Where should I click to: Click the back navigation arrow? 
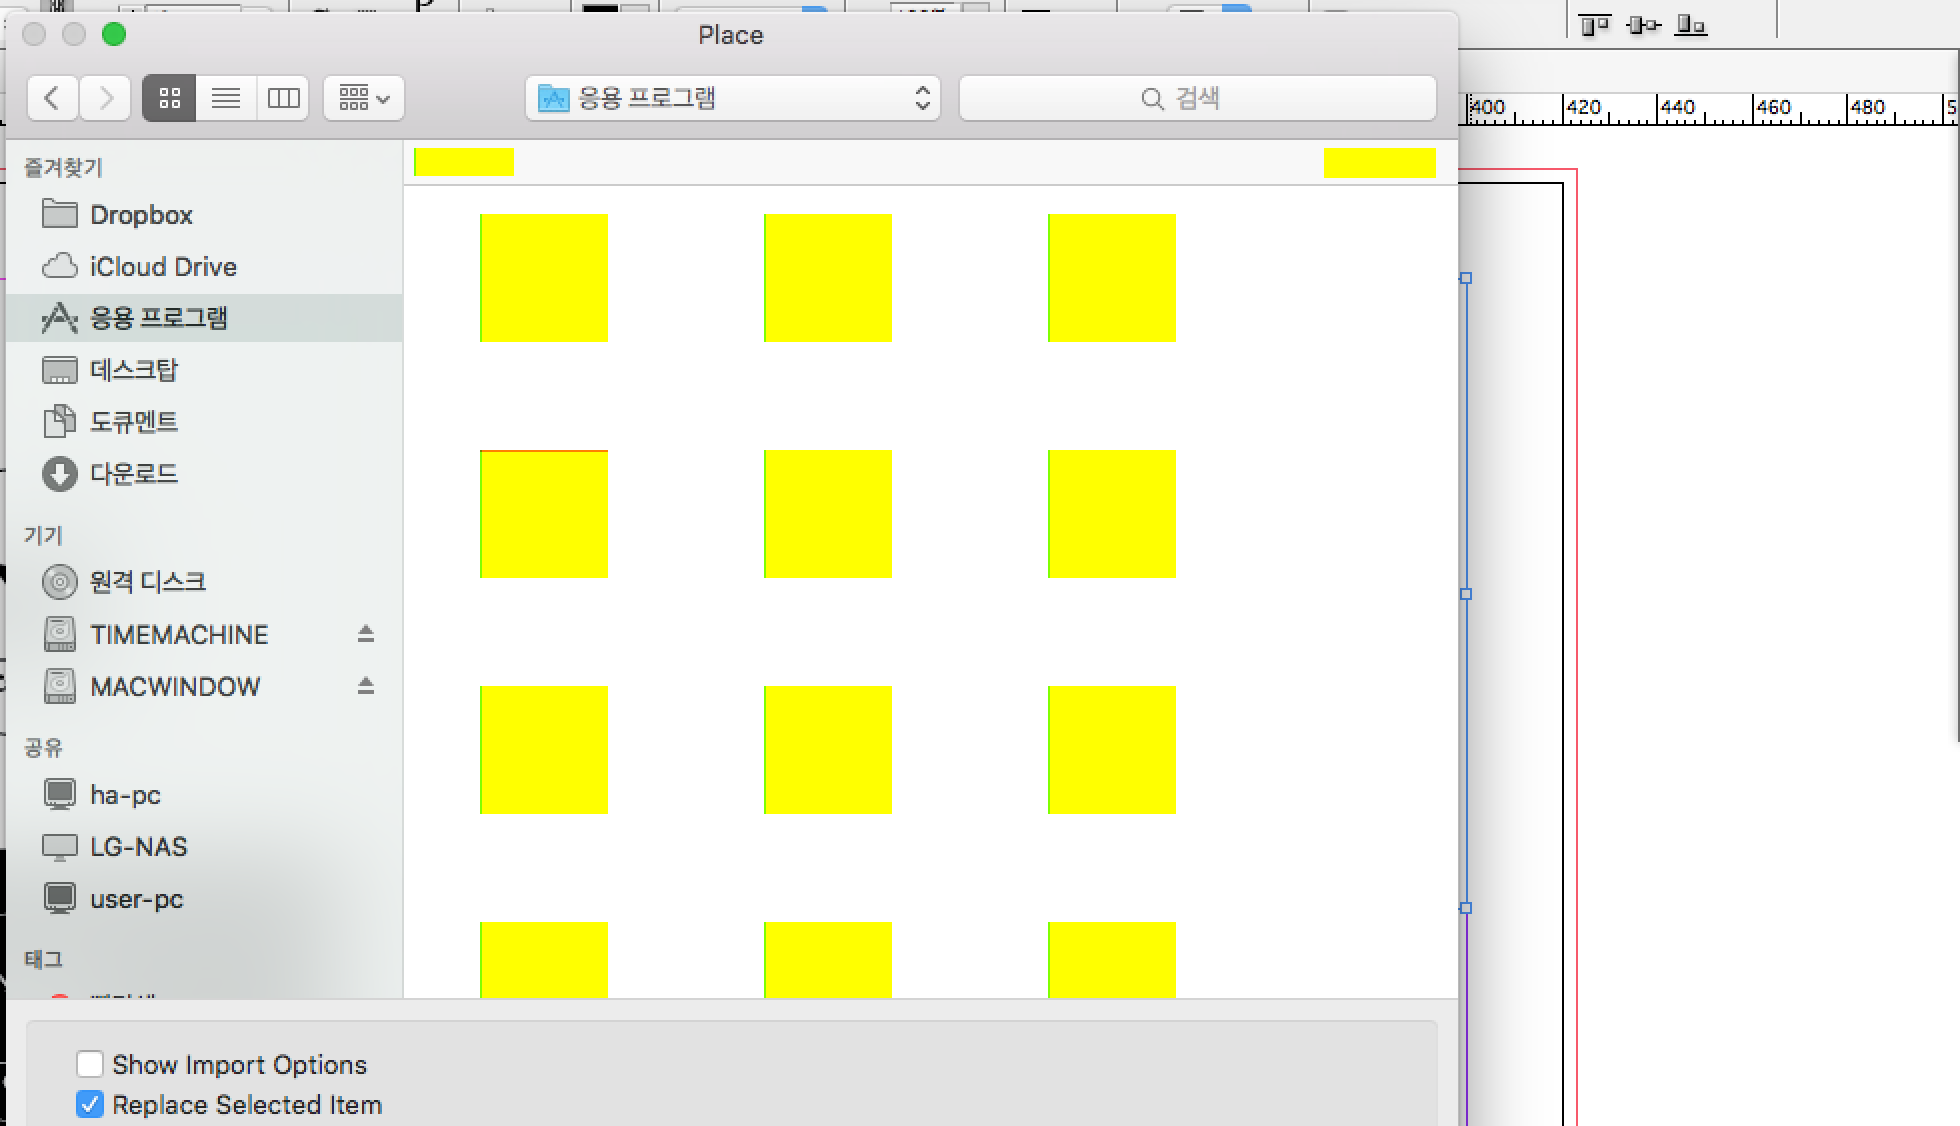coord(53,98)
